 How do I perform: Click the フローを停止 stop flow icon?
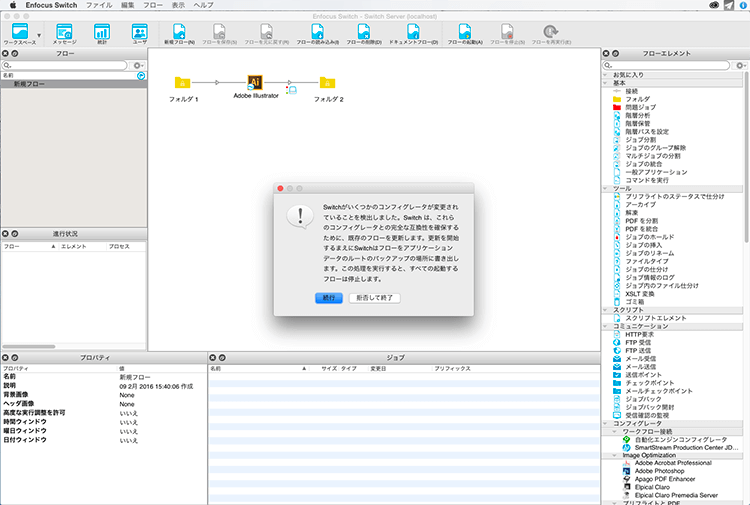[x=507, y=33]
